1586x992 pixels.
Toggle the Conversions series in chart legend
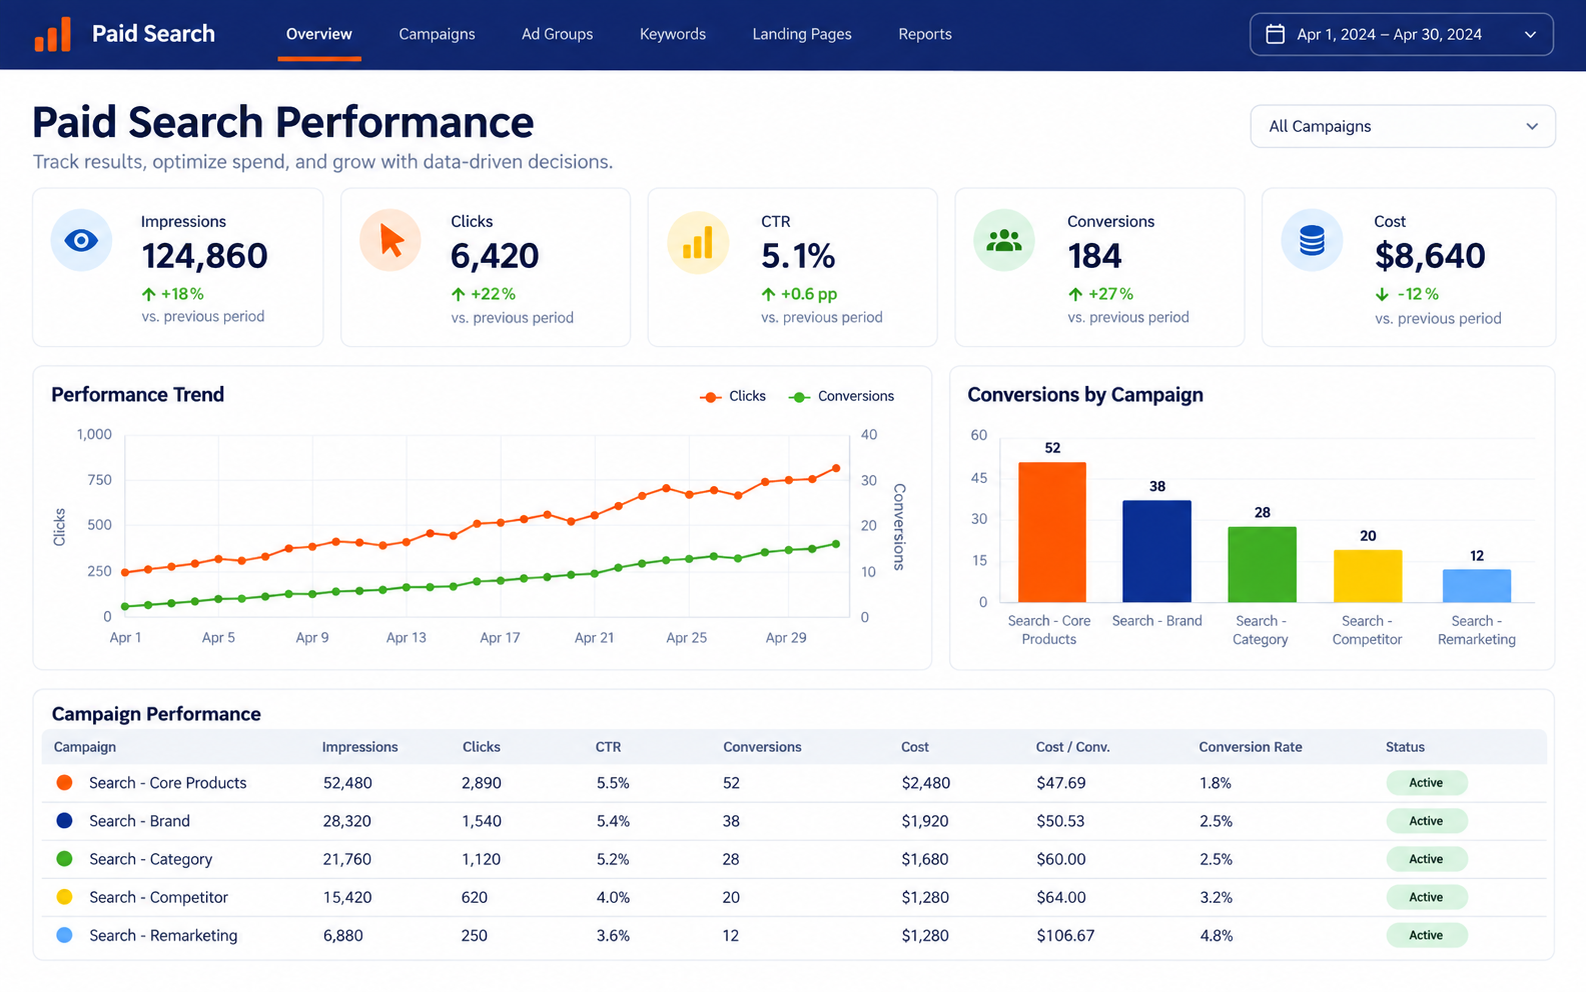coord(842,396)
